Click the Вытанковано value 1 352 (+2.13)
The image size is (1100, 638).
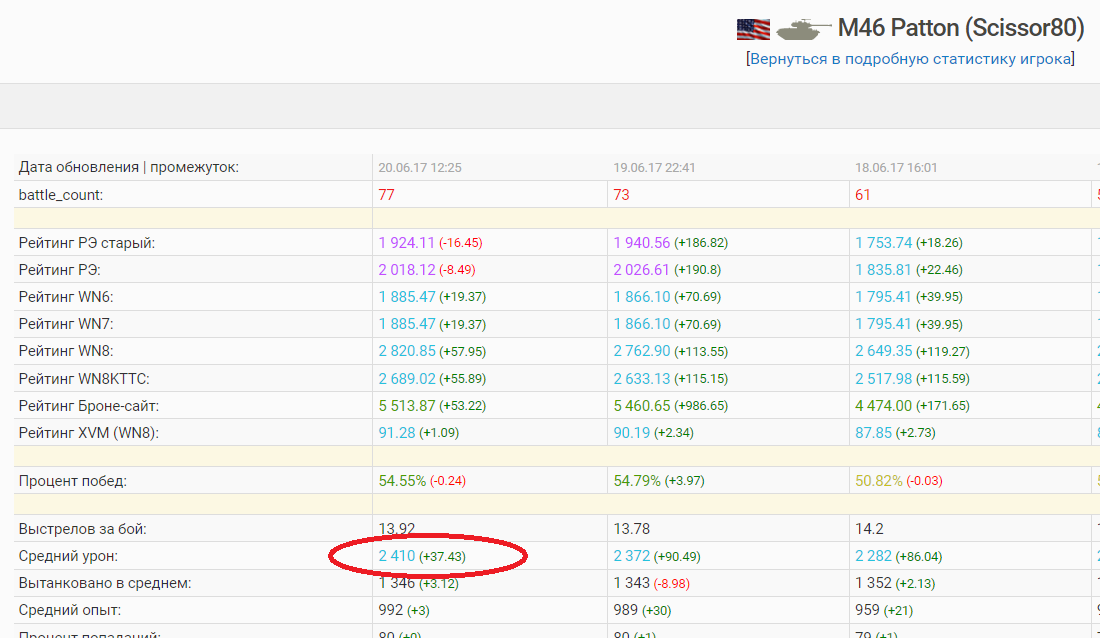coord(894,583)
